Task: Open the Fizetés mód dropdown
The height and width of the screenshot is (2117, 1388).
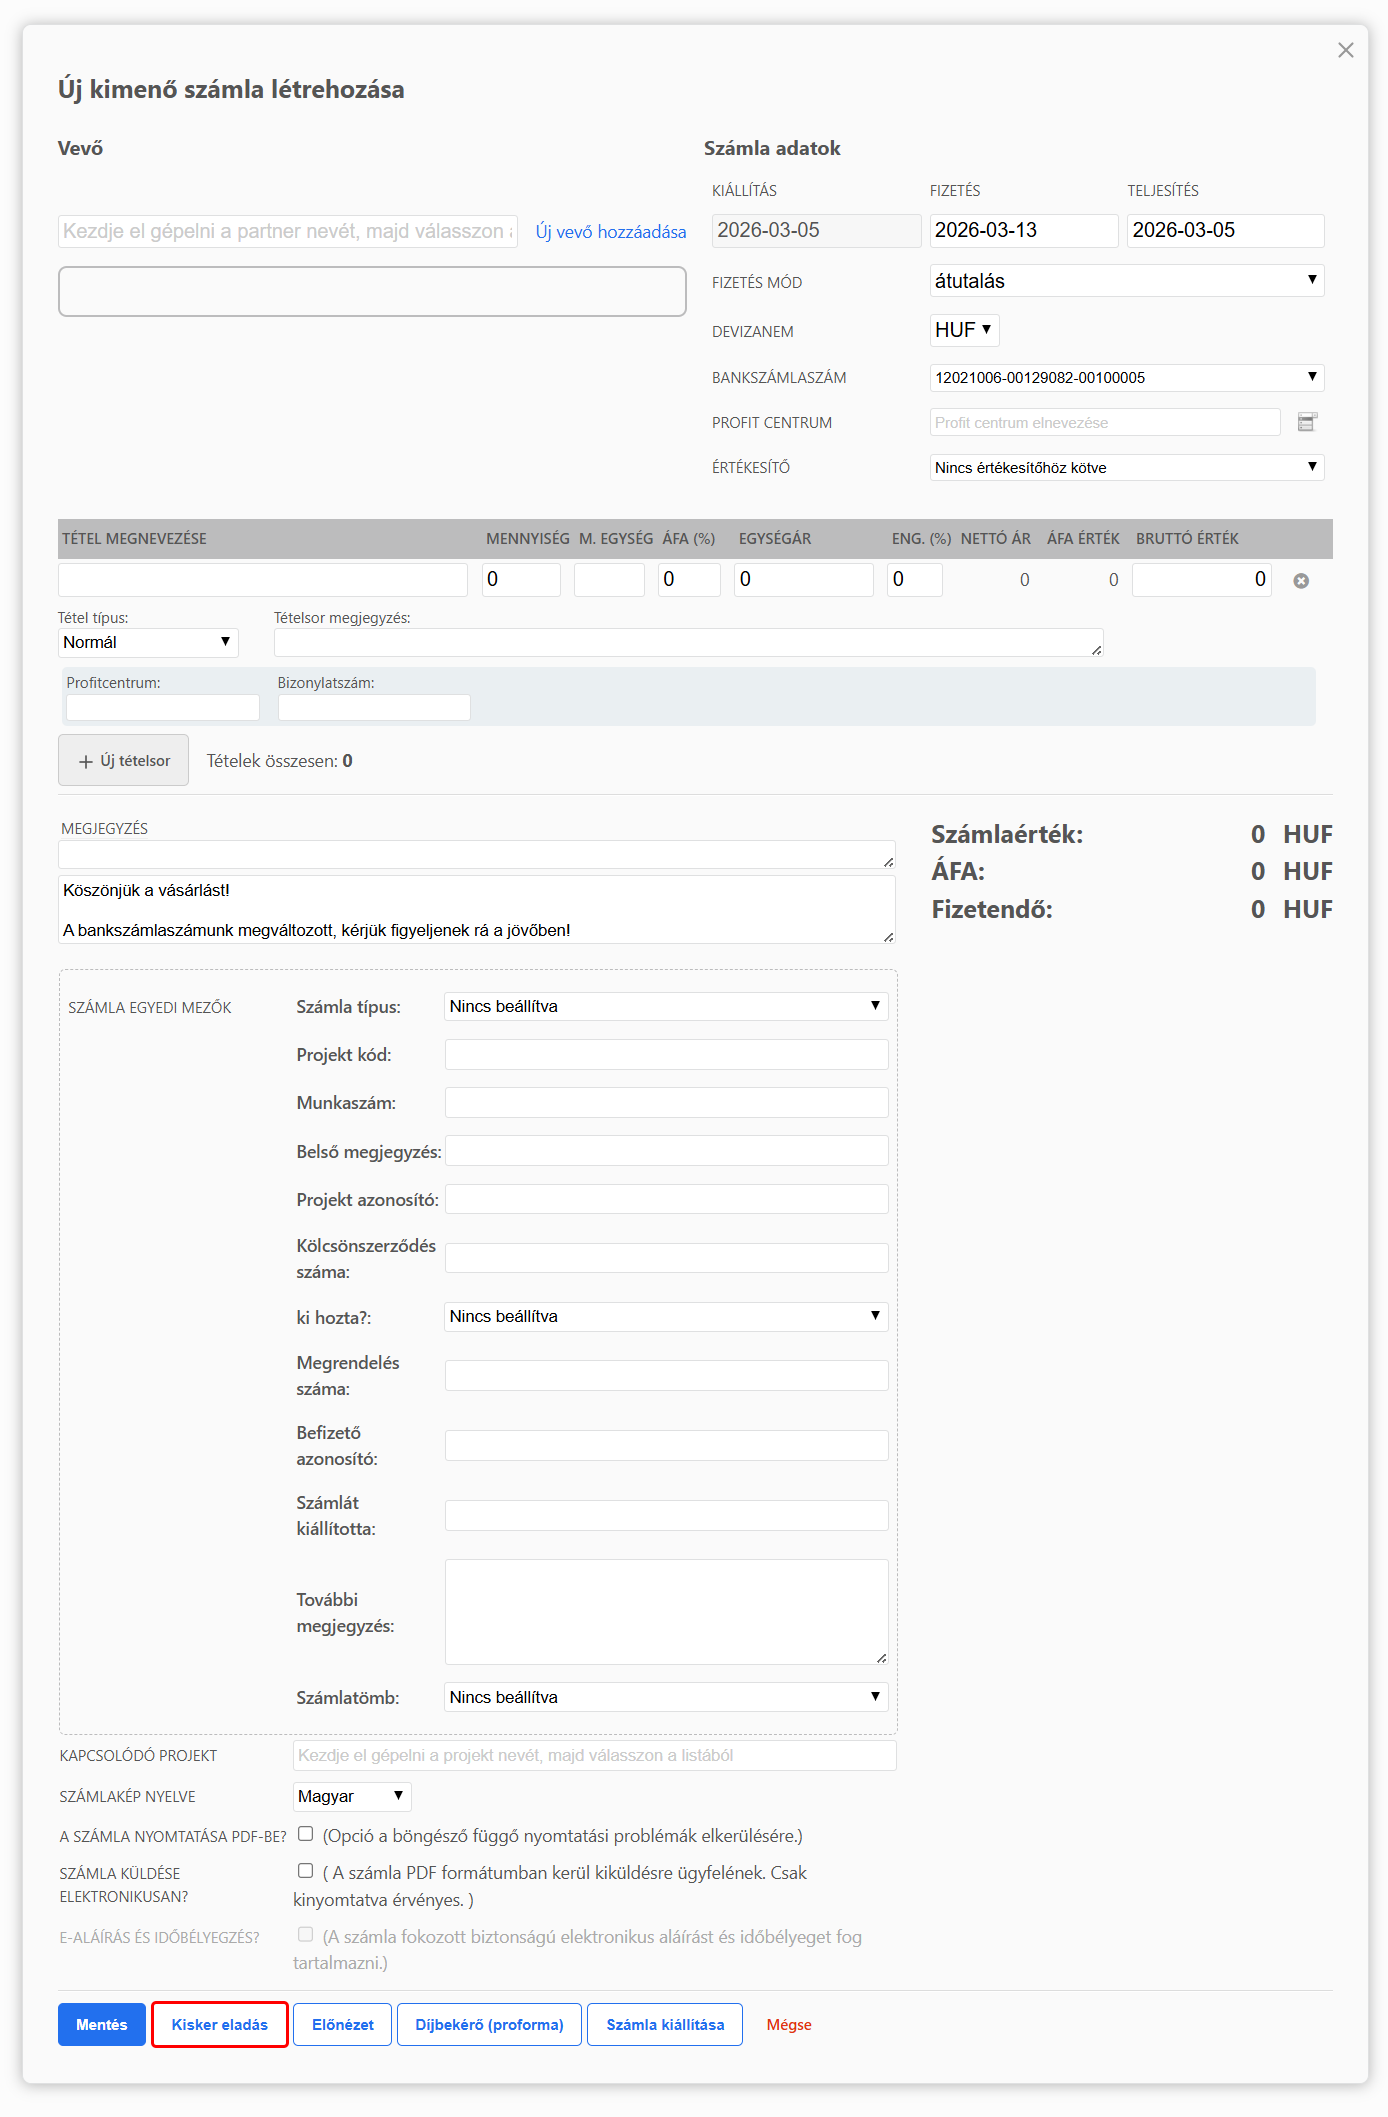Action: coord(1126,281)
